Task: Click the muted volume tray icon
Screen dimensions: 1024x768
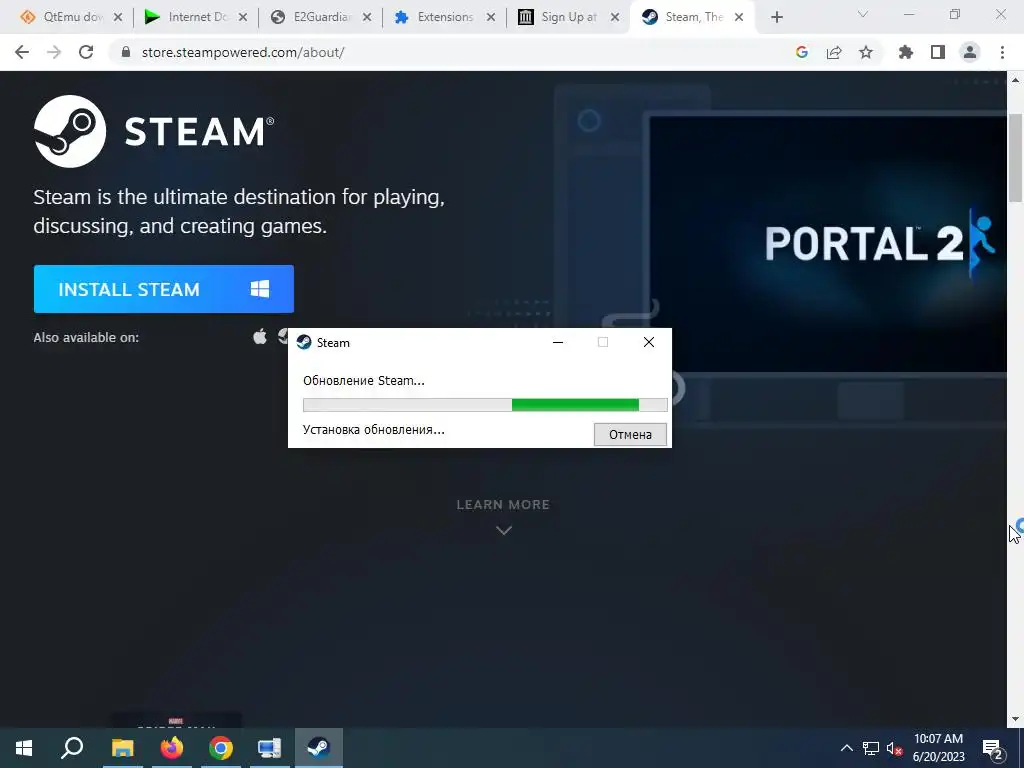Action: pyautogui.click(x=895, y=748)
